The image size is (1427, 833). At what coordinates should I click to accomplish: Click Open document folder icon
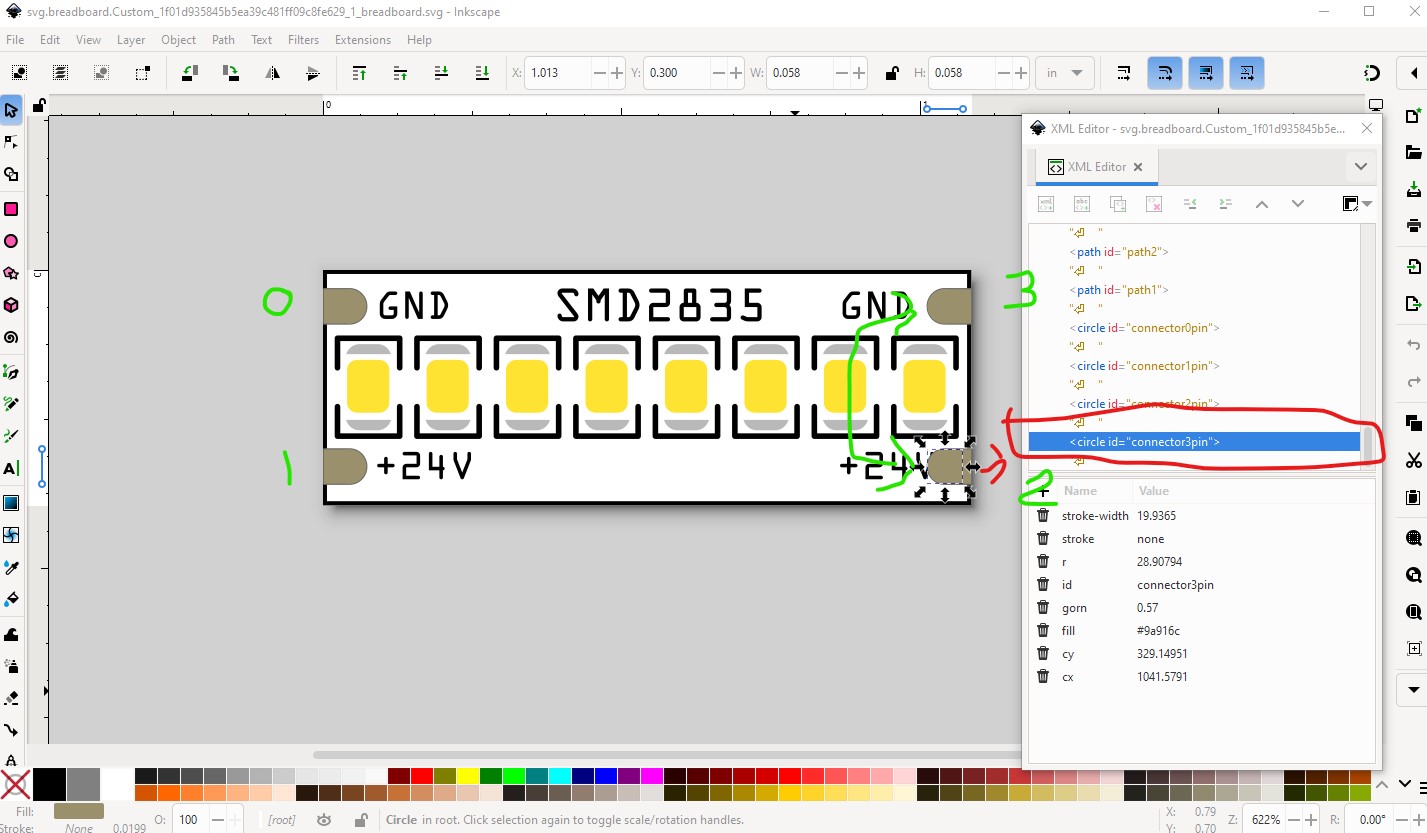coord(1413,152)
